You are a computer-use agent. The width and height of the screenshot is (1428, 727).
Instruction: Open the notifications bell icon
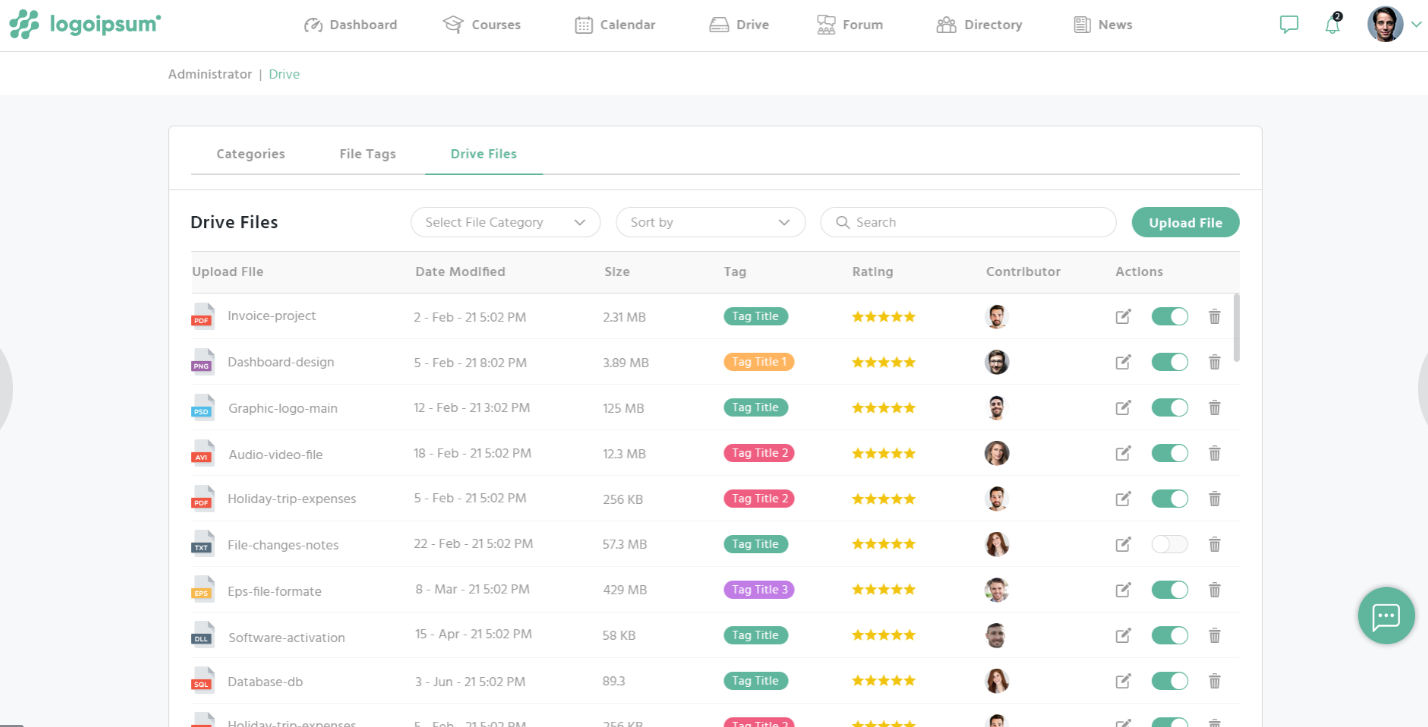[x=1333, y=24]
